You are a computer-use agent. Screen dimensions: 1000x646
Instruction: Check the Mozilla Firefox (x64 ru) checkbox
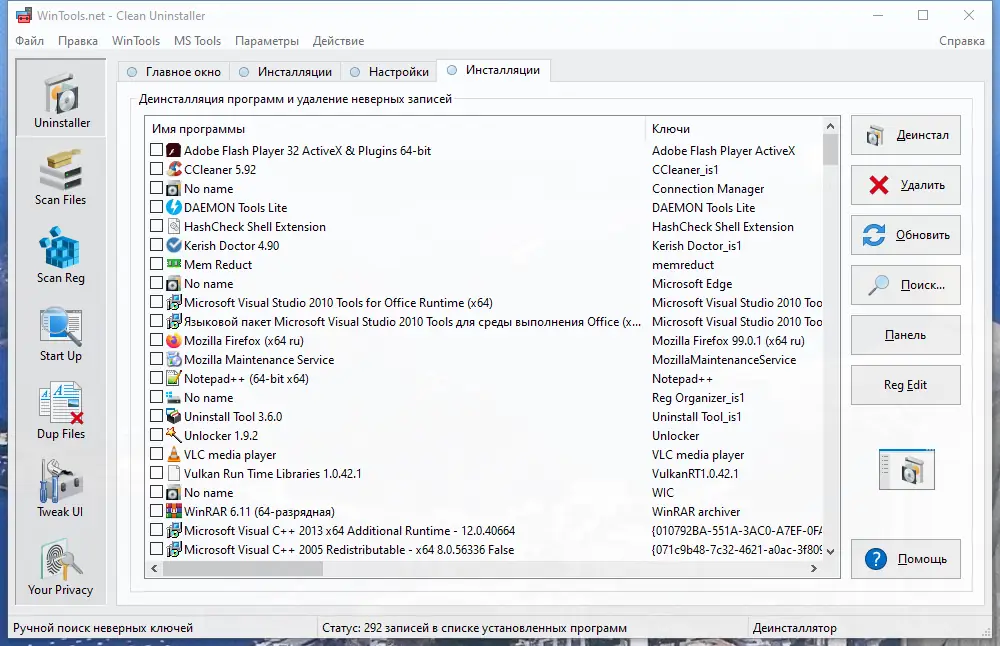coord(156,340)
